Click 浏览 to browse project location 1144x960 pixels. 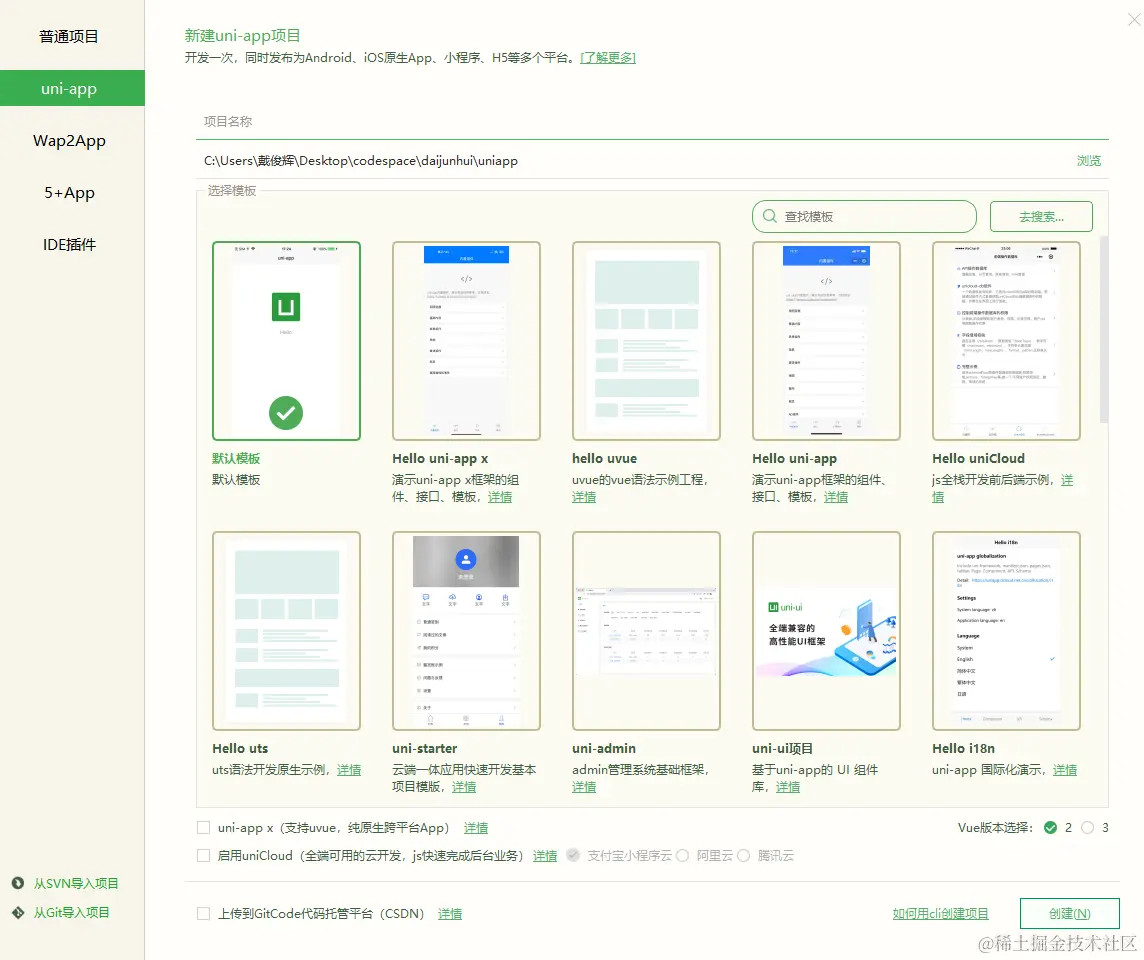click(x=1089, y=160)
